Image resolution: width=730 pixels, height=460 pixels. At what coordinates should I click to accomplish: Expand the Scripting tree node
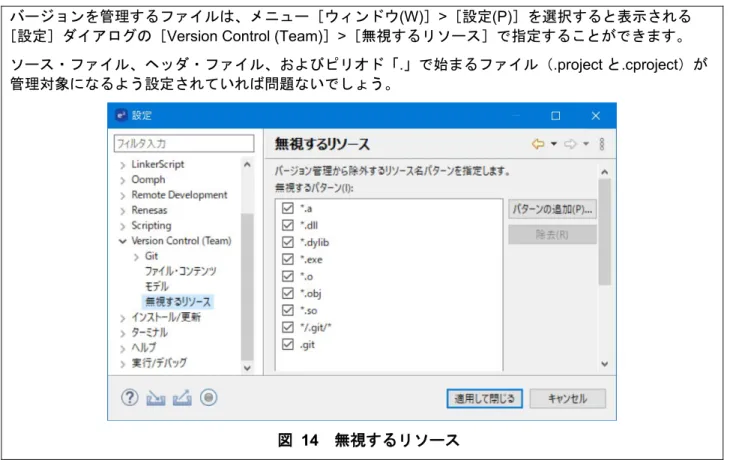pos(122,226)
